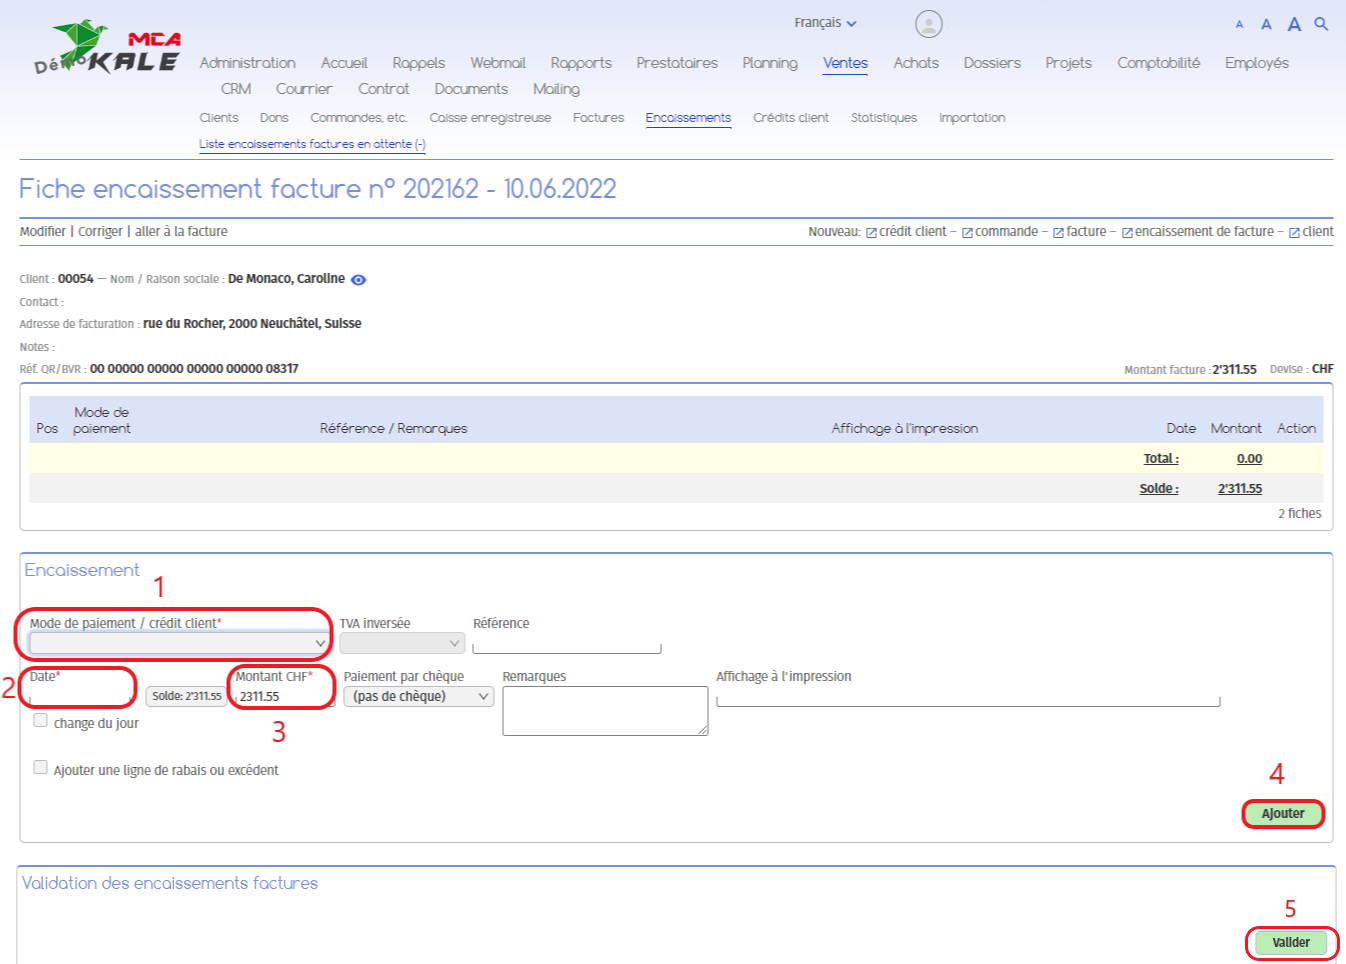The image size is (1346, 964).
Task: Check Ajouter une ligne de rabais ou excédent
Action: pyautogui.click(x=41, y=767)
